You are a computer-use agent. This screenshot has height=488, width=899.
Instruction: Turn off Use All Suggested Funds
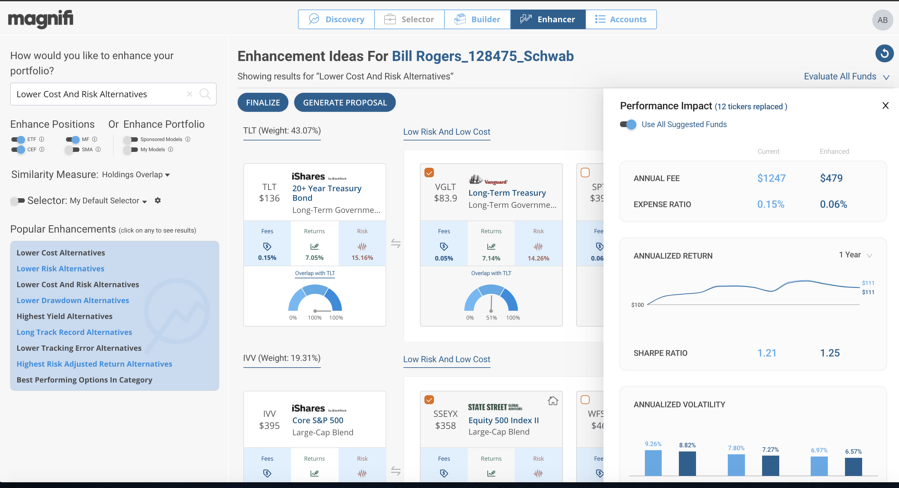click(628, 125)
